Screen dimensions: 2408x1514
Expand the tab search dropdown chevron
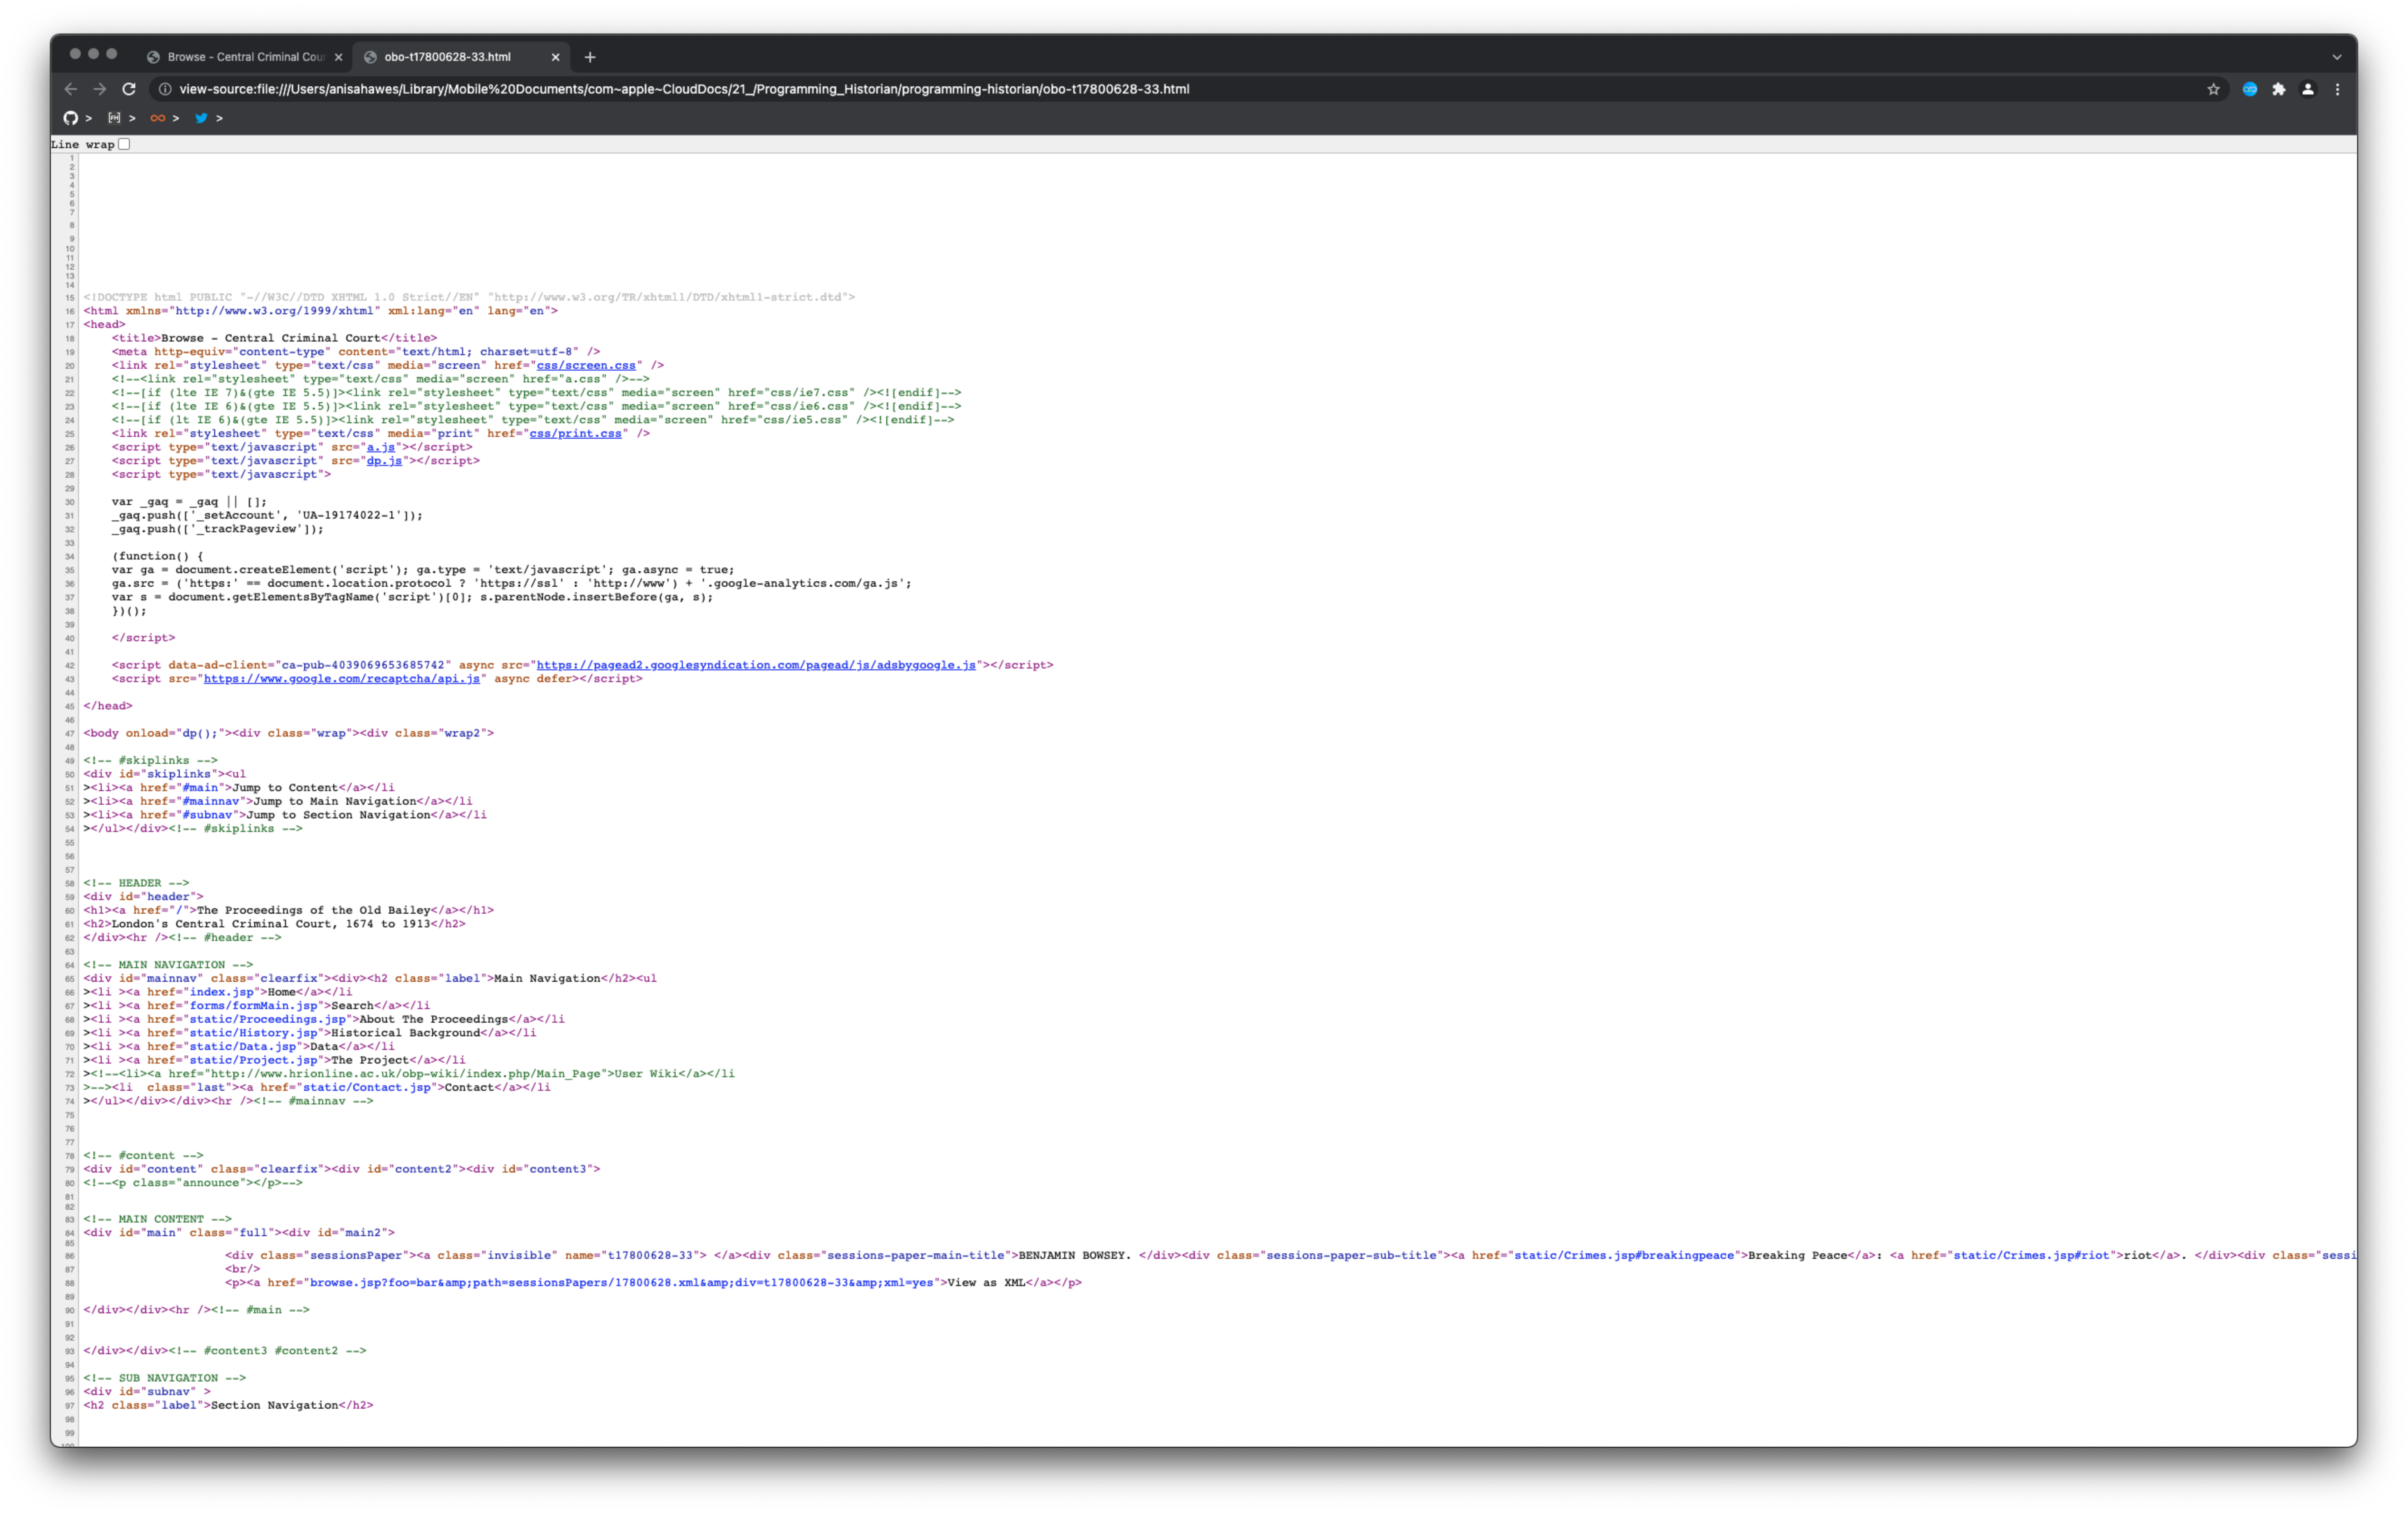click(2337, 57)
